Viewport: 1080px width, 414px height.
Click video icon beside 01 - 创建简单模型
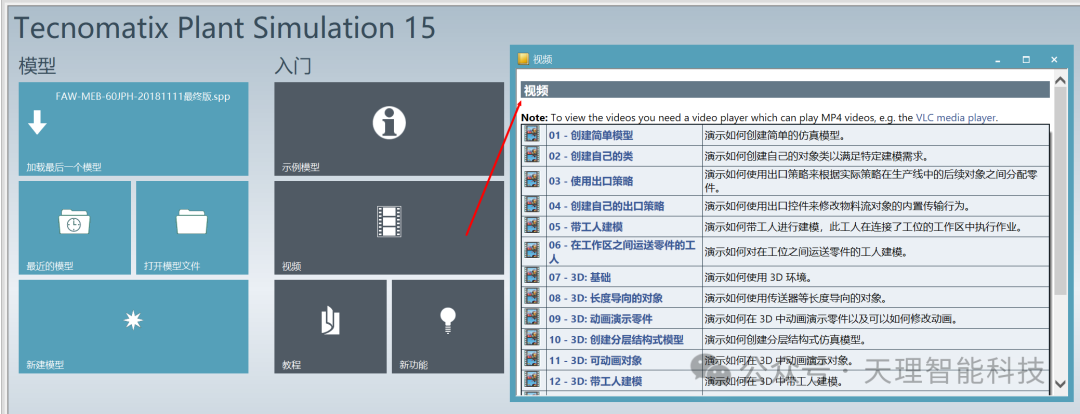click(532, 134)
